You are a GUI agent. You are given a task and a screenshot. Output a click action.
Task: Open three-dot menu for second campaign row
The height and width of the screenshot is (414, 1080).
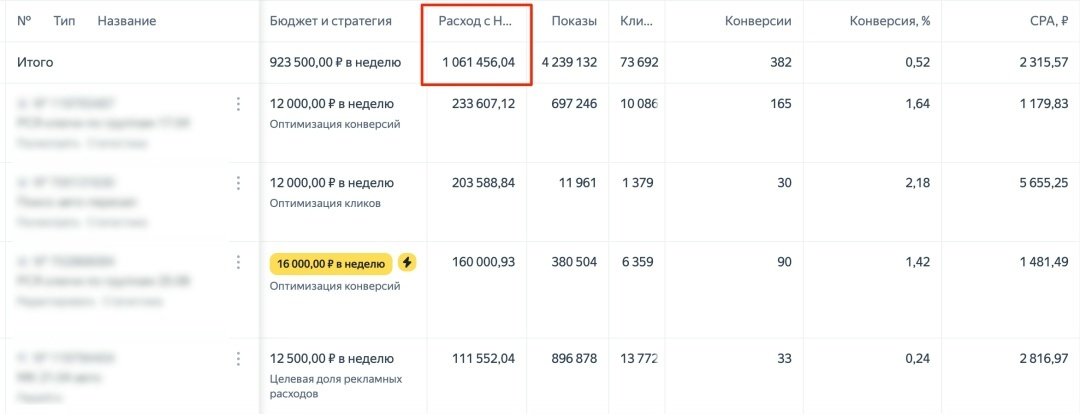(238, 183)
